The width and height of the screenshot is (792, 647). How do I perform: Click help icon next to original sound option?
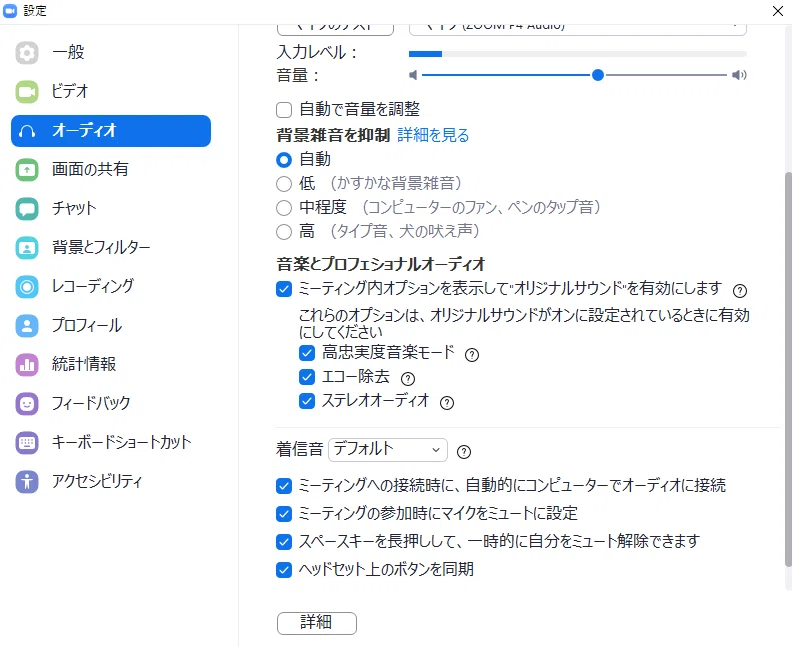click(739, 290)
